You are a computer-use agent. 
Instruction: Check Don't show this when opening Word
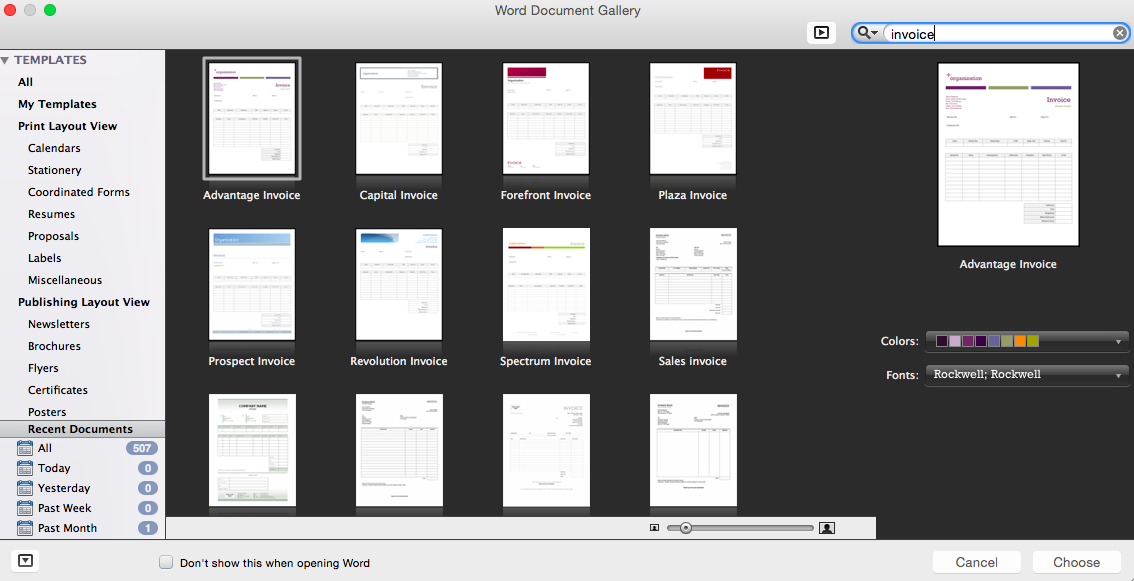(166, 562)
